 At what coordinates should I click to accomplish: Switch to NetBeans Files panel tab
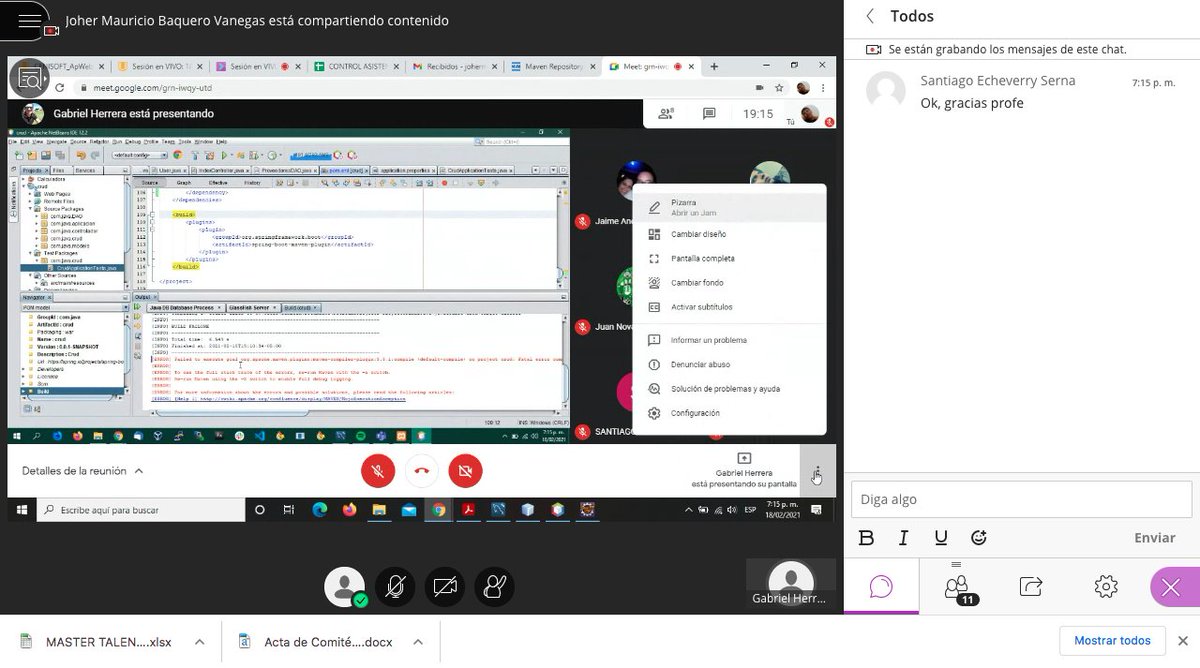(x=58, y=171)
